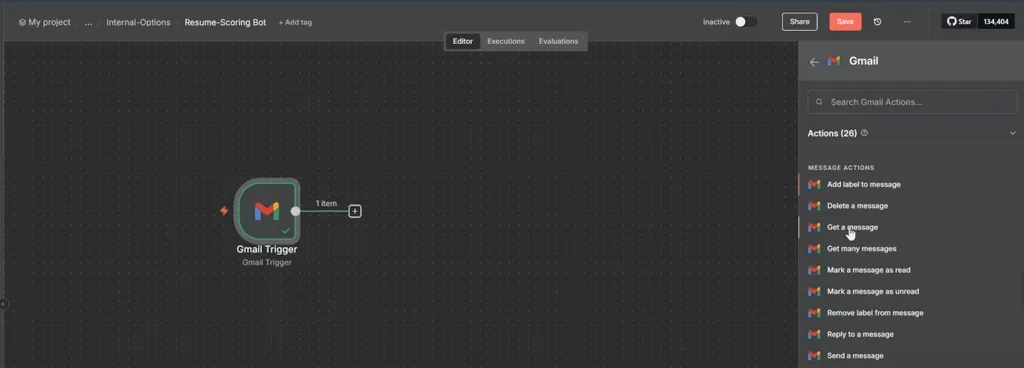1024x368 pixels.
Task: Switch to the Executions tab
Action: 505,41
